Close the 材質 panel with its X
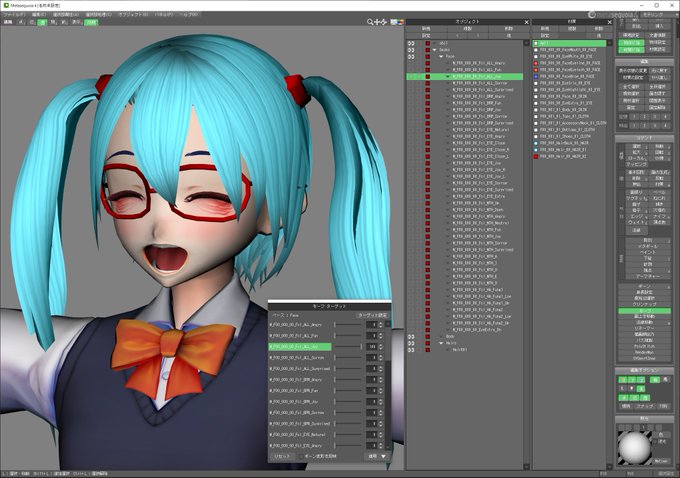The height and width of the screenshot is (478, 680). coord(609,22)
